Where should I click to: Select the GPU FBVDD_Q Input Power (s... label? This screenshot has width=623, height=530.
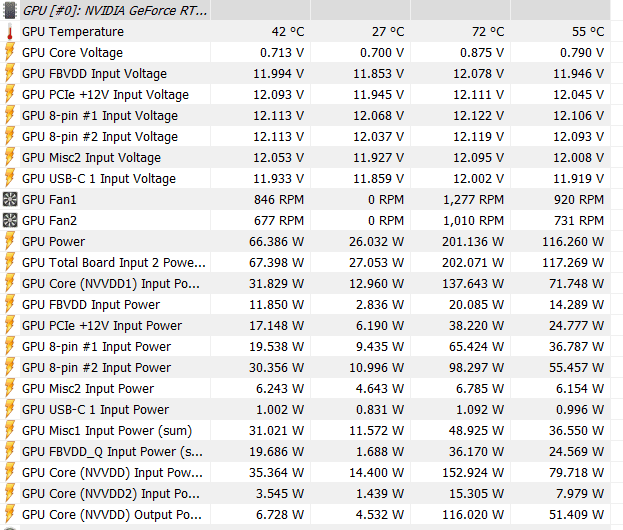coord(112,452)
